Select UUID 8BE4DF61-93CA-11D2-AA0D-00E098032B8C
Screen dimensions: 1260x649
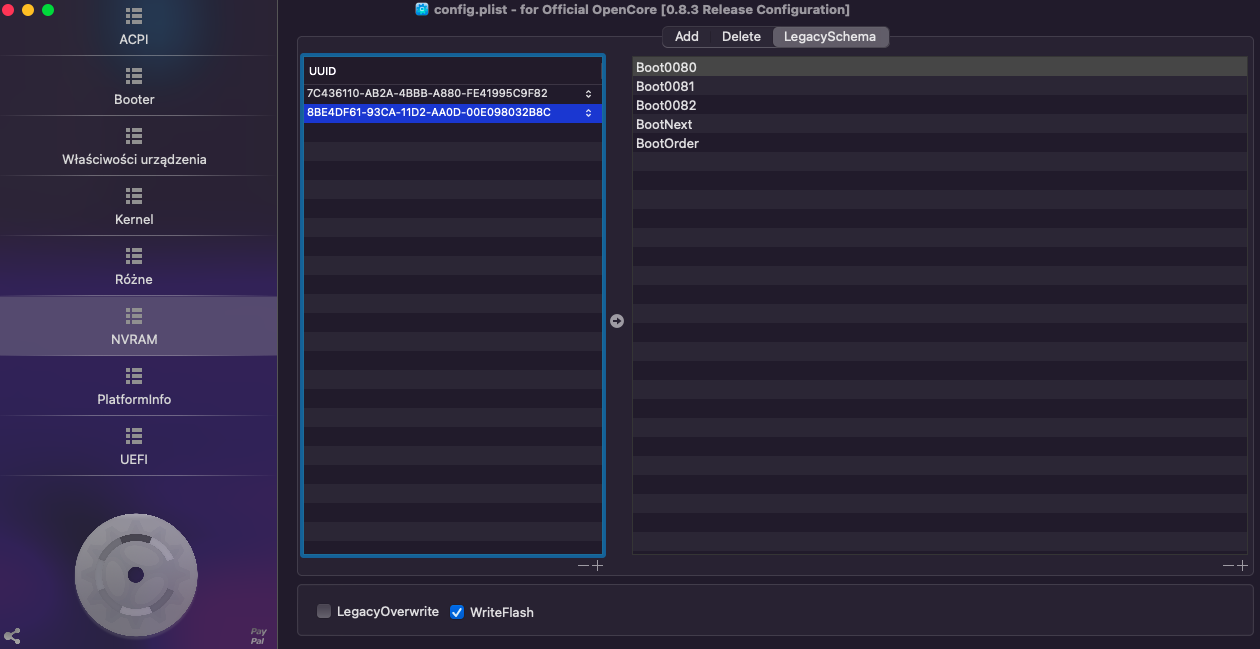point(453,113)
